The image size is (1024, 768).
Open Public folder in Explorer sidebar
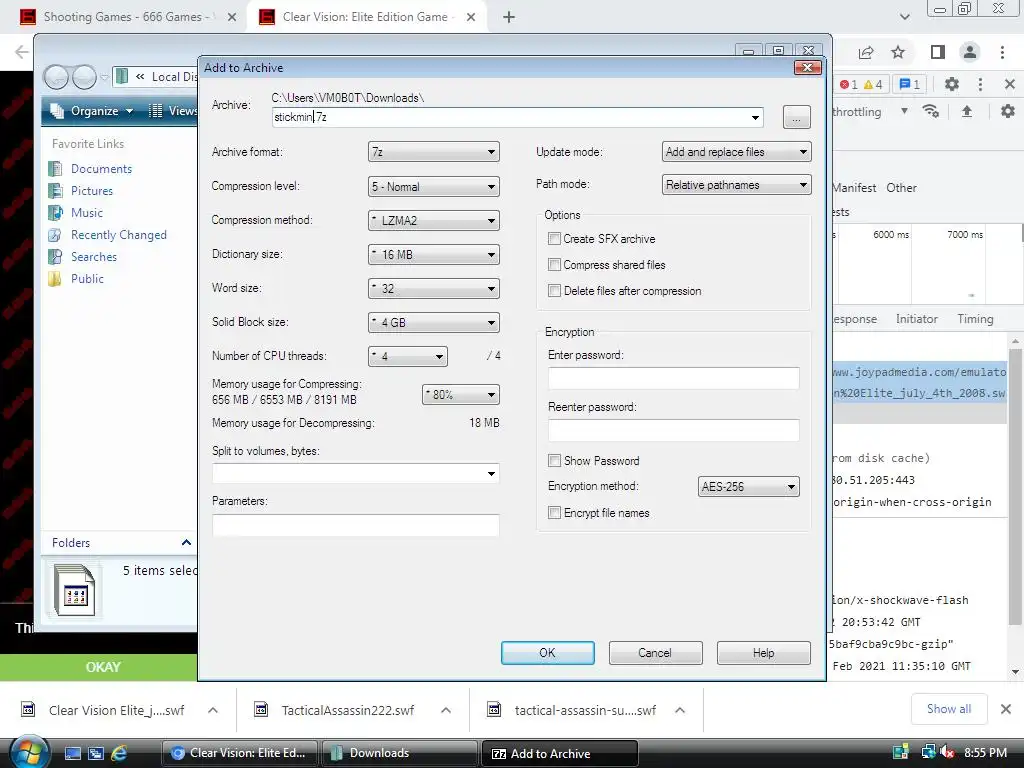[87, 279]
